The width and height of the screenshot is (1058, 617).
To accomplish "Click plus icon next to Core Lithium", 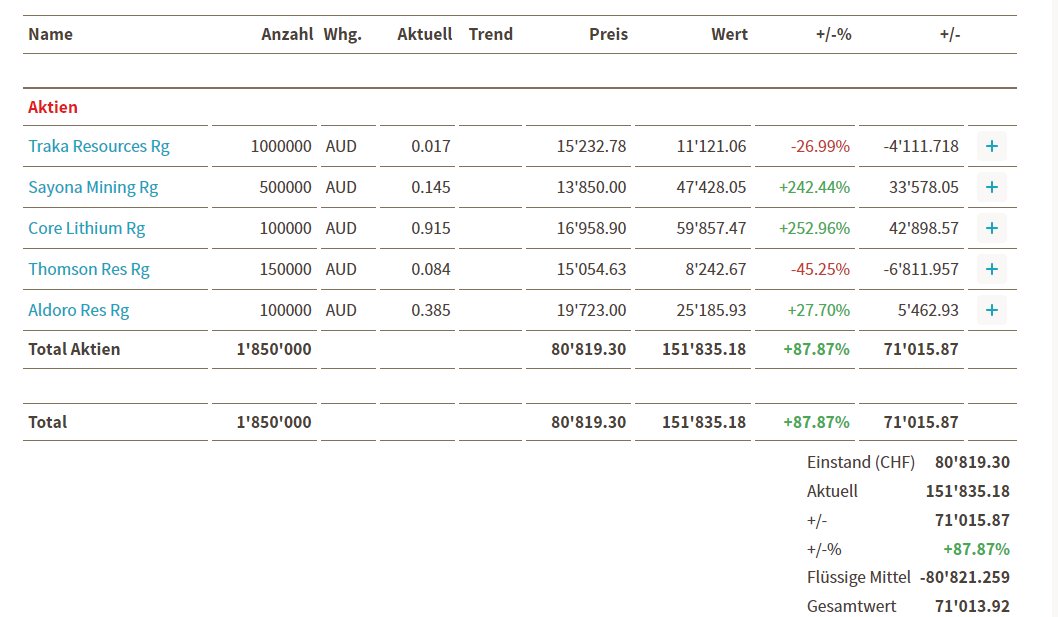I will (x=991, y=228).
